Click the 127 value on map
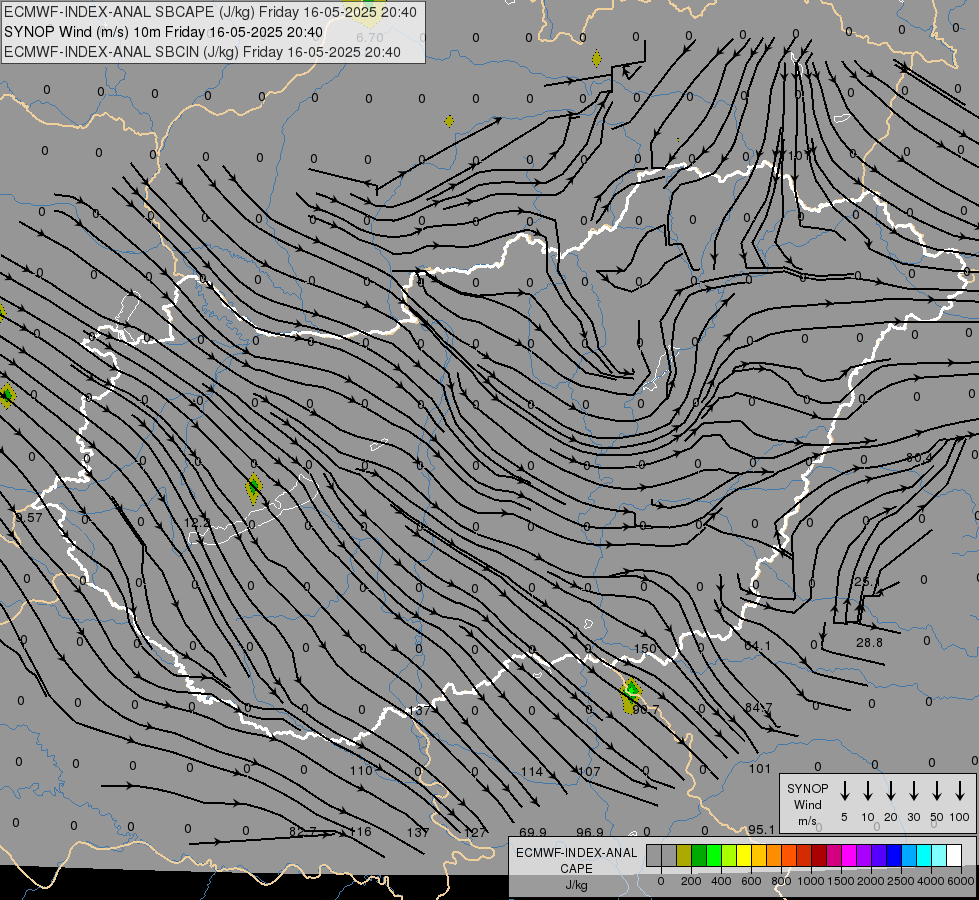The image size is (979, 900). pyautogui.click(x=475, y=832)
